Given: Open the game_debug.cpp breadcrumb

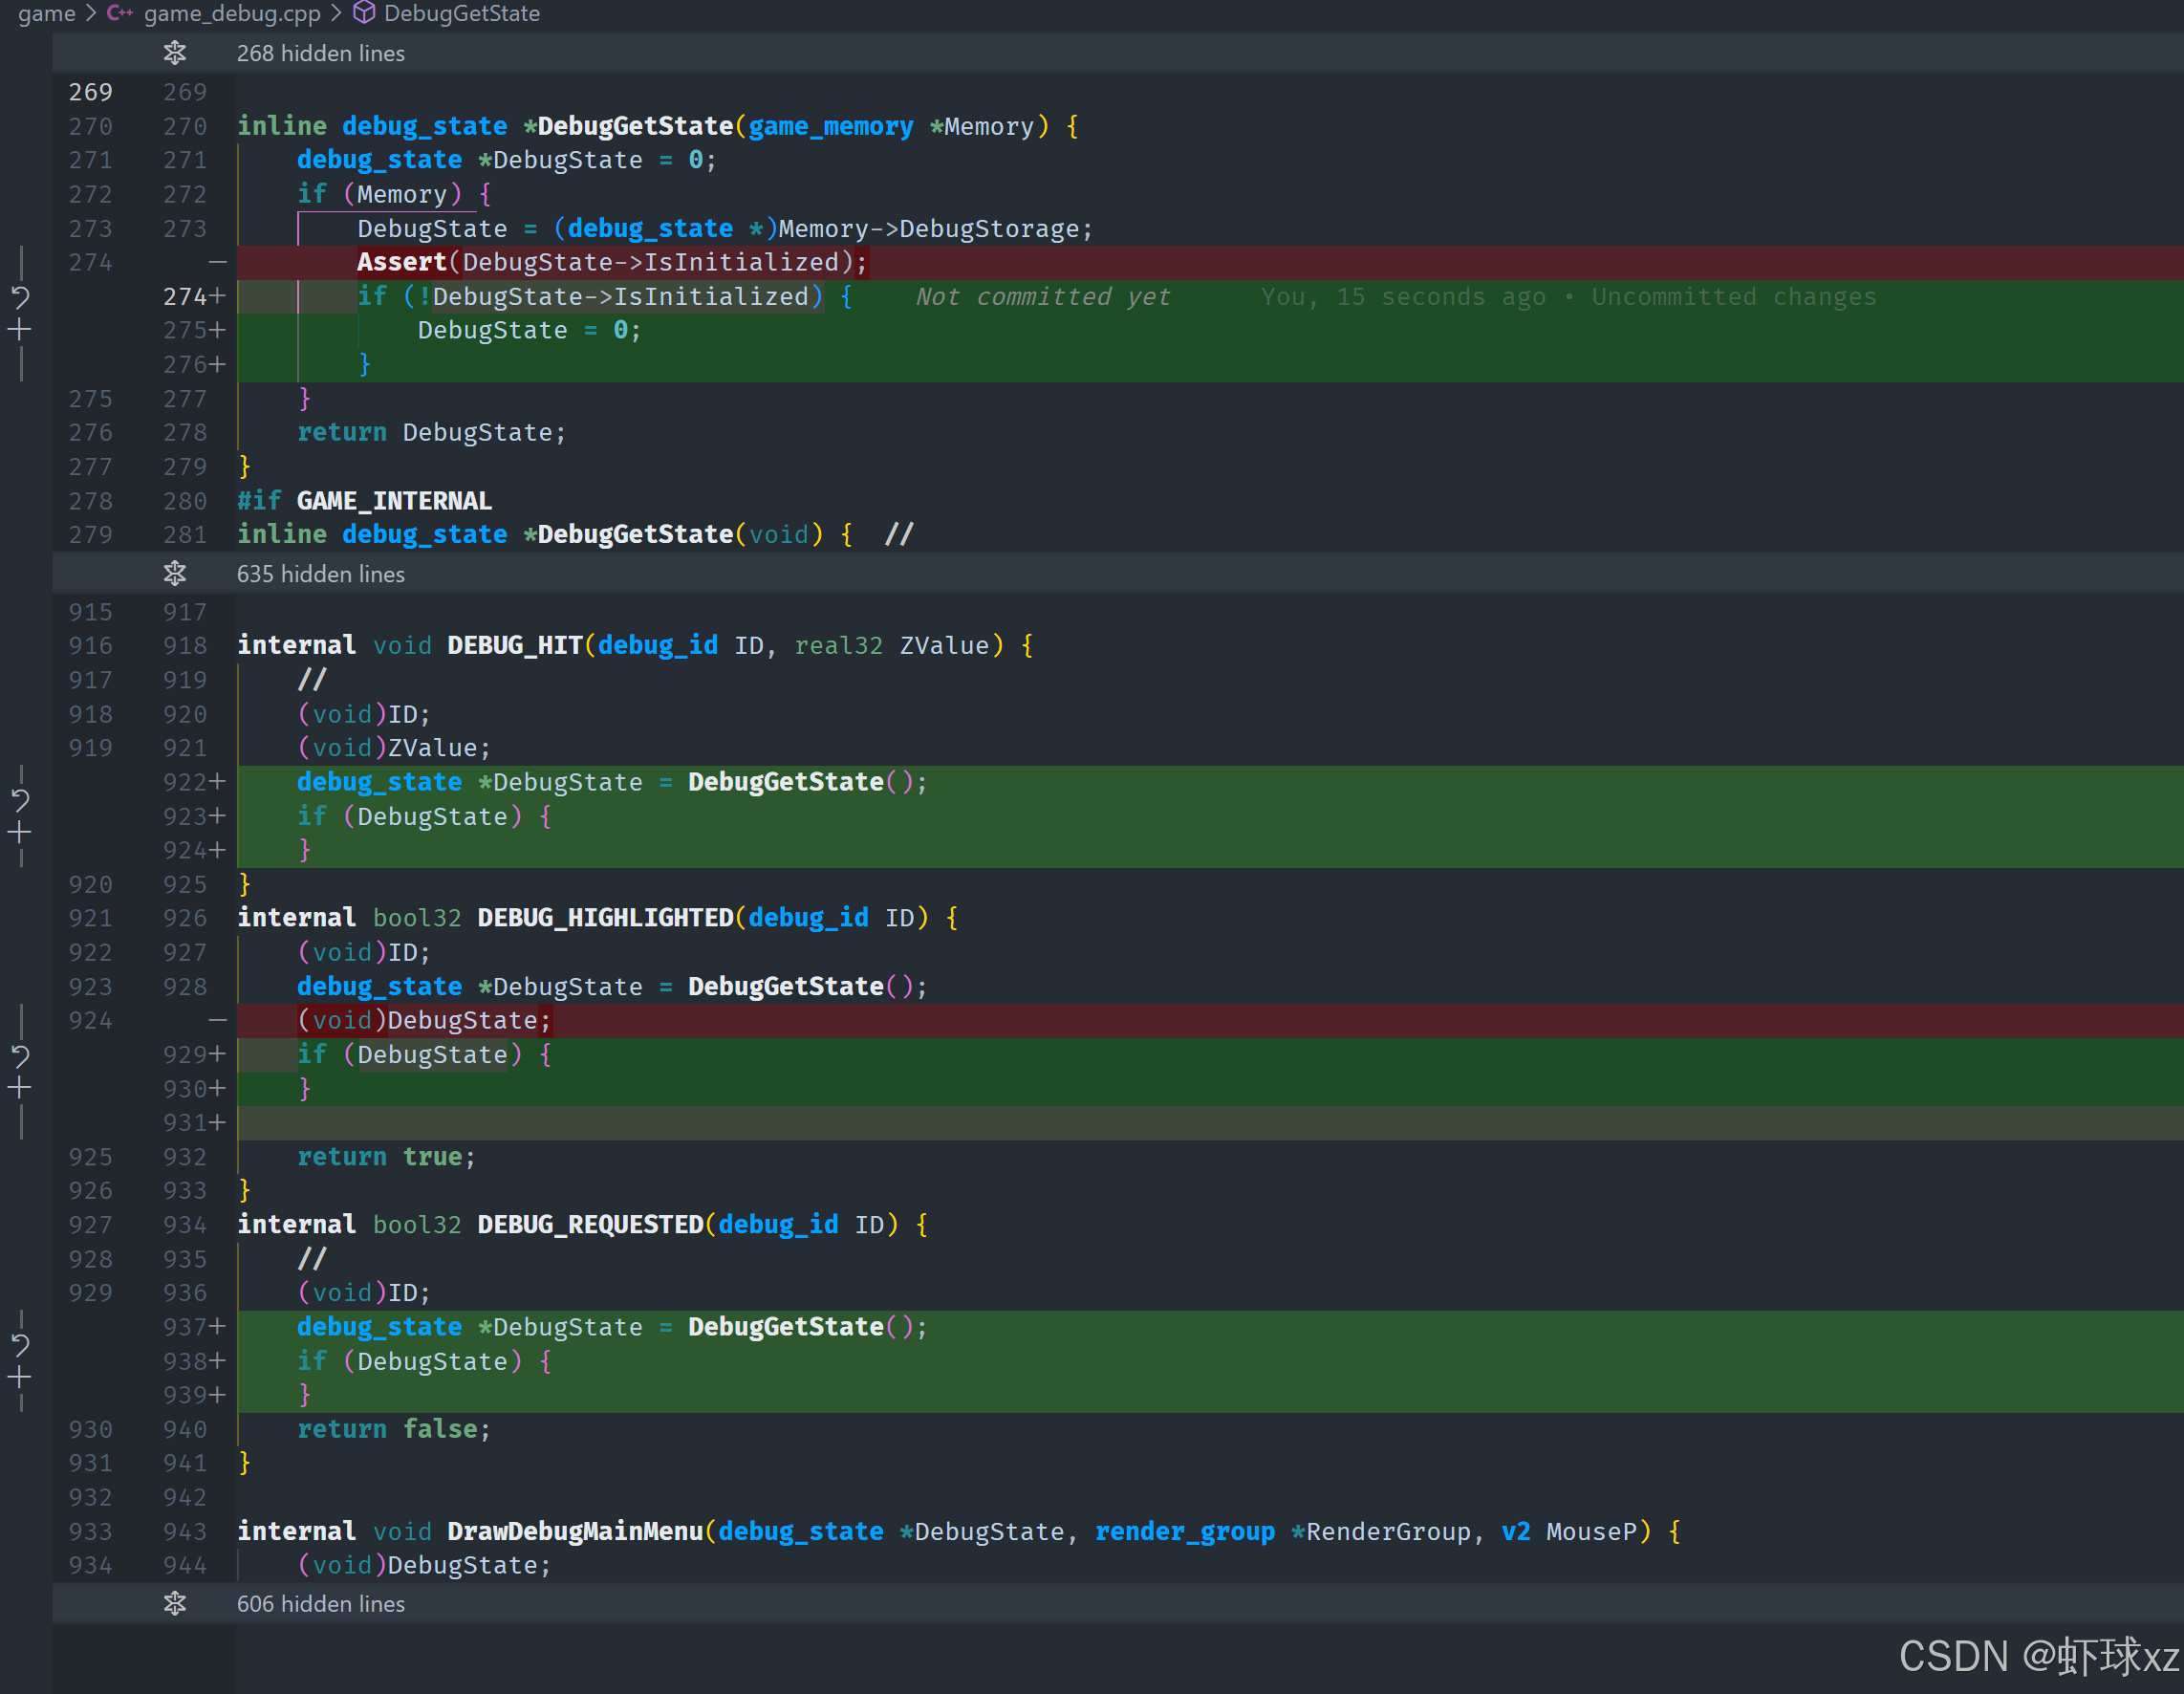Looking at the screenshot, I should [x=231, y=13].
